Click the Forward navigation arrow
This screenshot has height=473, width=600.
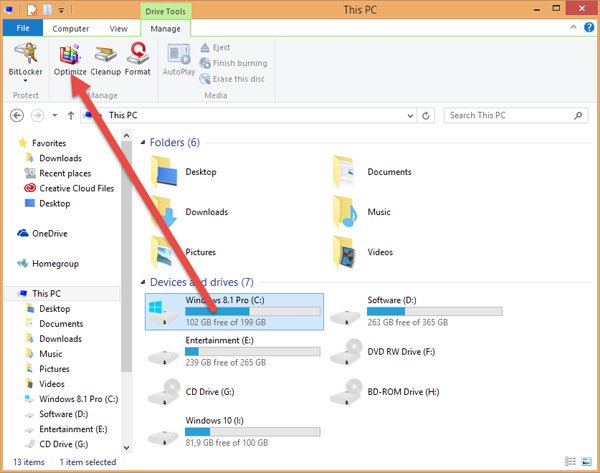tap(37, 115)
